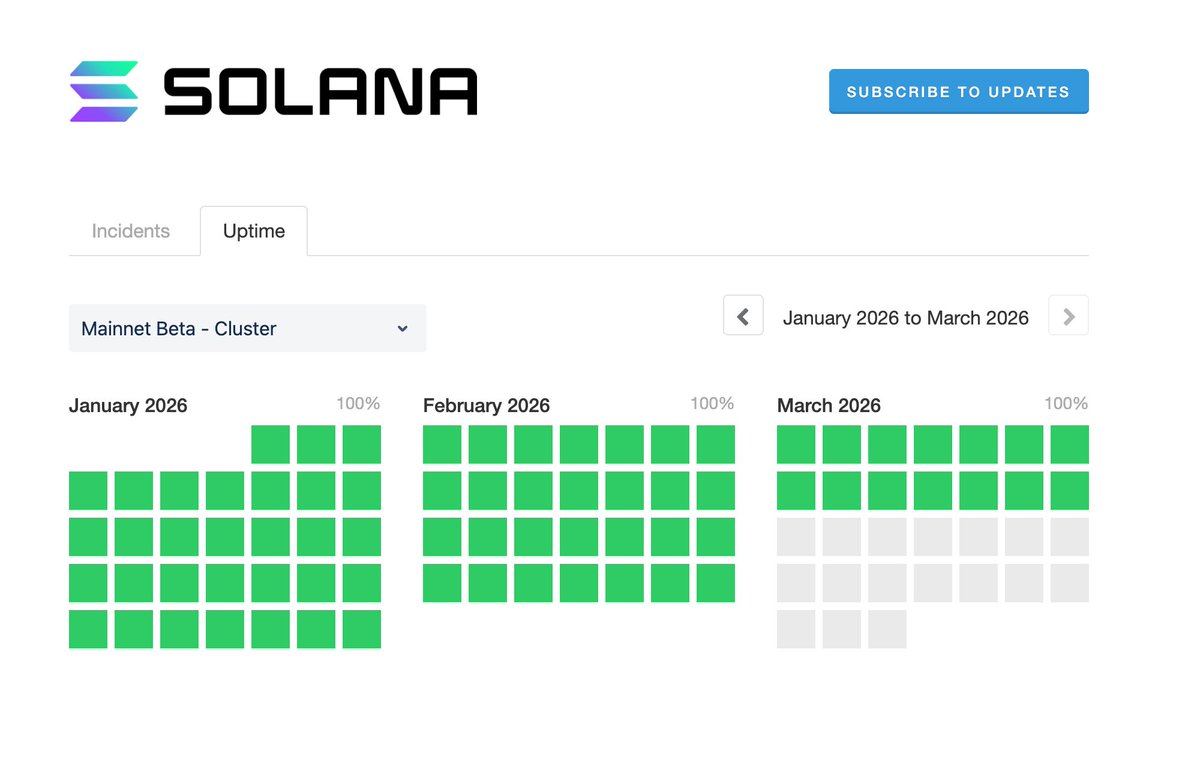Click the February 2026 heading
The width and height of the screenshot is (1200, 769).
[486, 405]
